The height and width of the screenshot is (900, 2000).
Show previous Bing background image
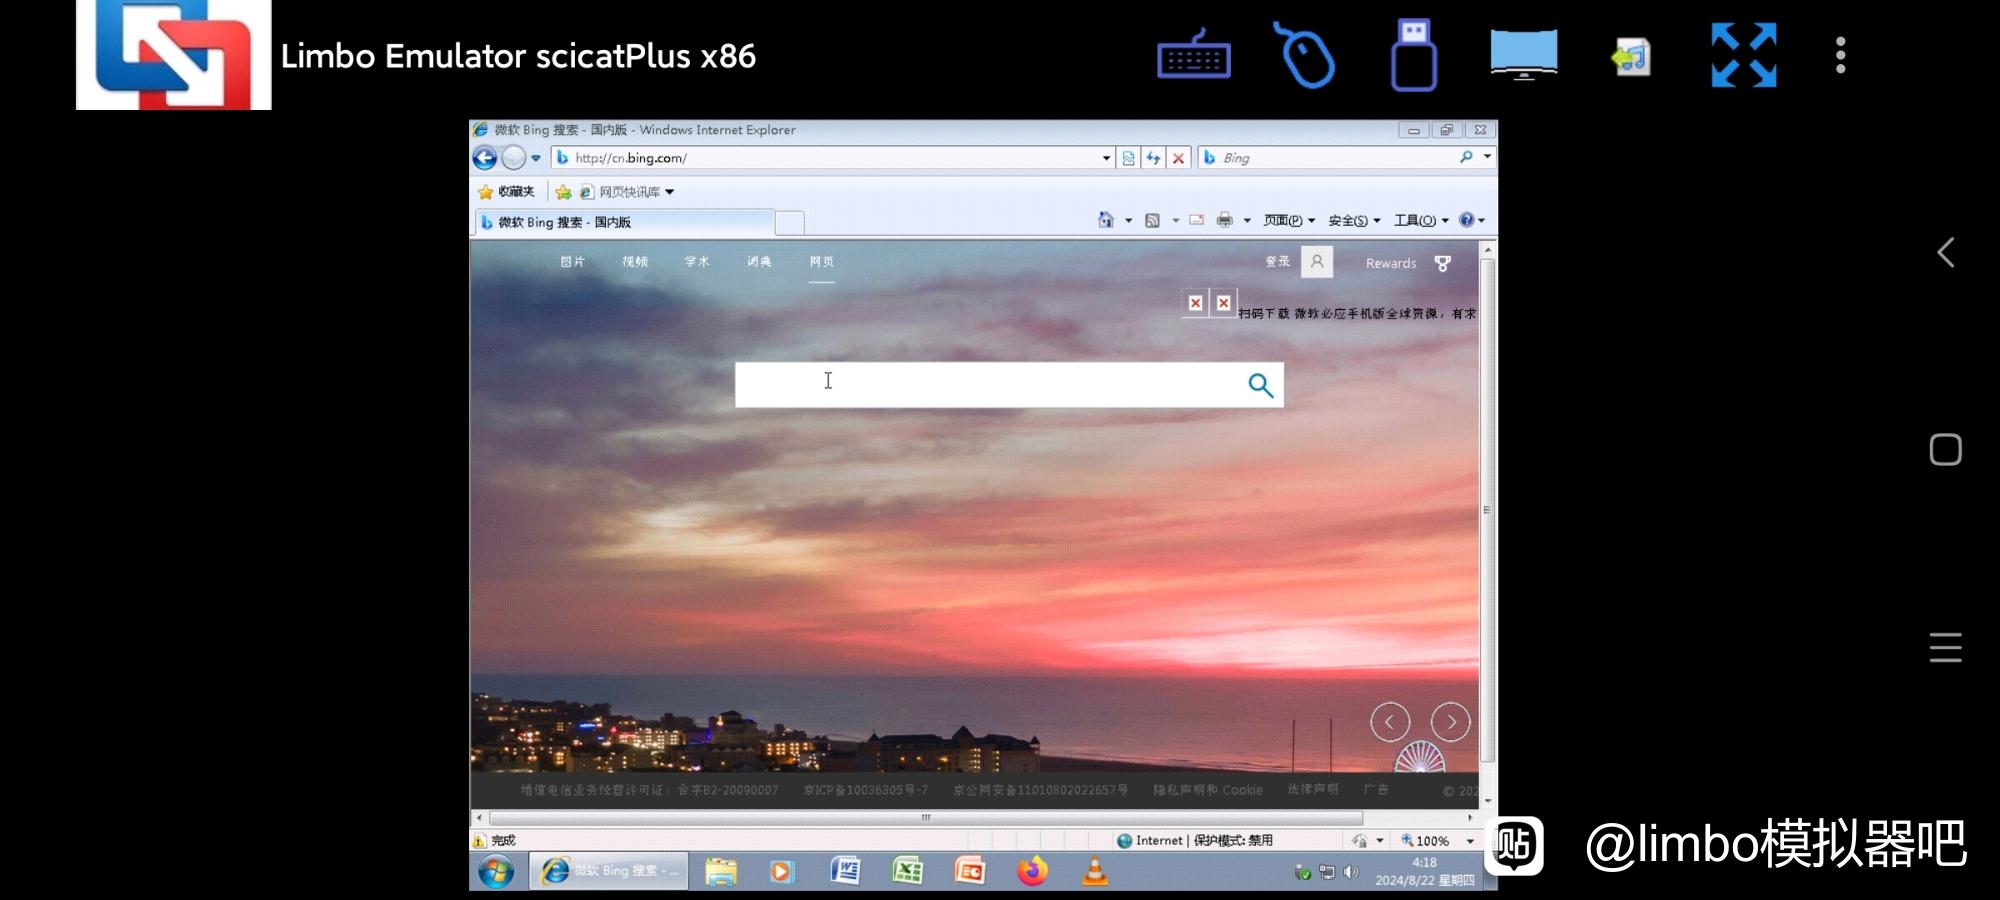click(x=1390, y=721)
